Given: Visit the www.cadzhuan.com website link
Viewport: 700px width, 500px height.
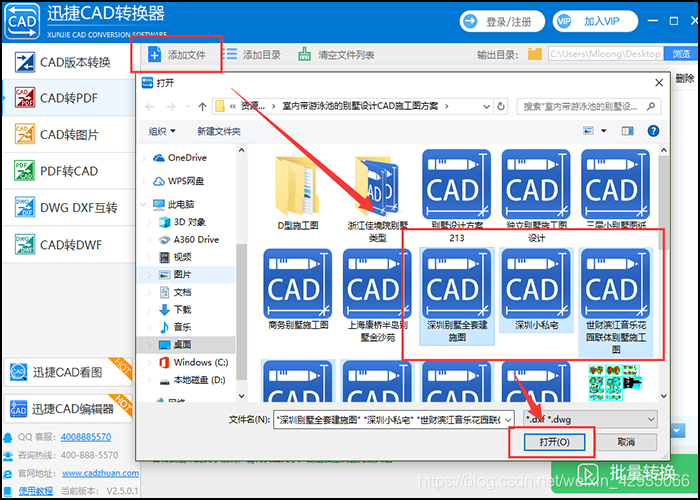Looking at the screenshot, I should tap(100, 473).
